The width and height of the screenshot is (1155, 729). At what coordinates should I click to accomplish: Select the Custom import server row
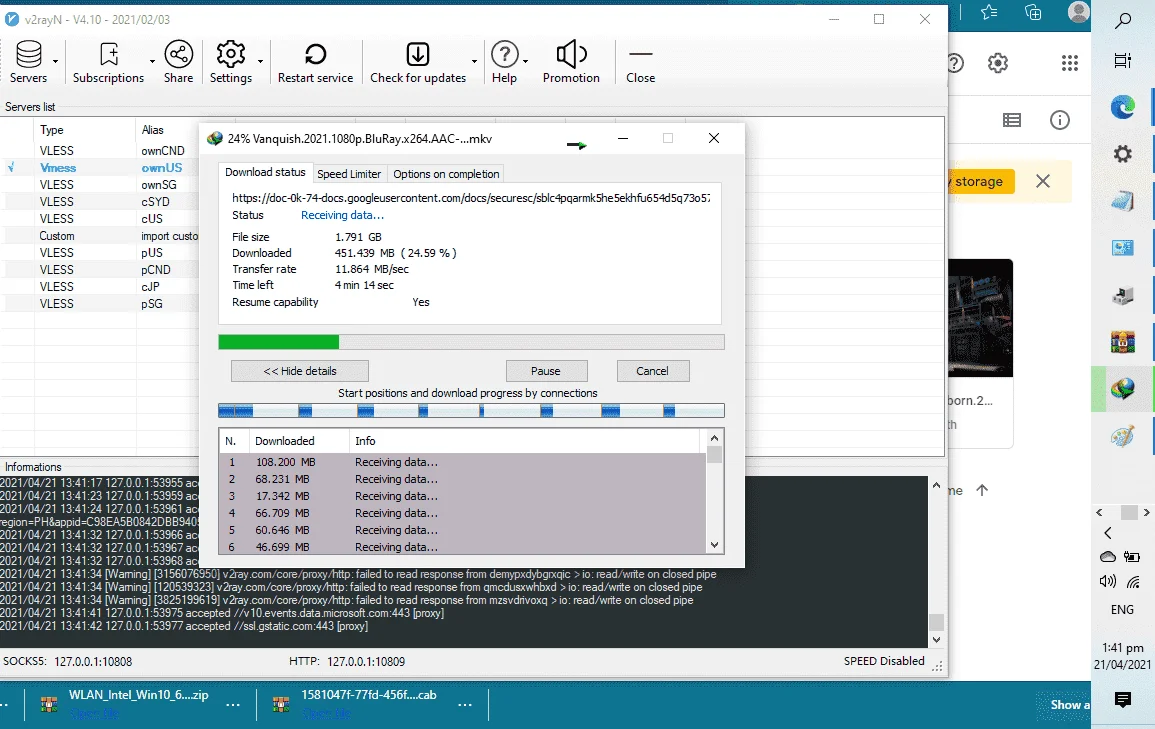click(x=100, y=236)
